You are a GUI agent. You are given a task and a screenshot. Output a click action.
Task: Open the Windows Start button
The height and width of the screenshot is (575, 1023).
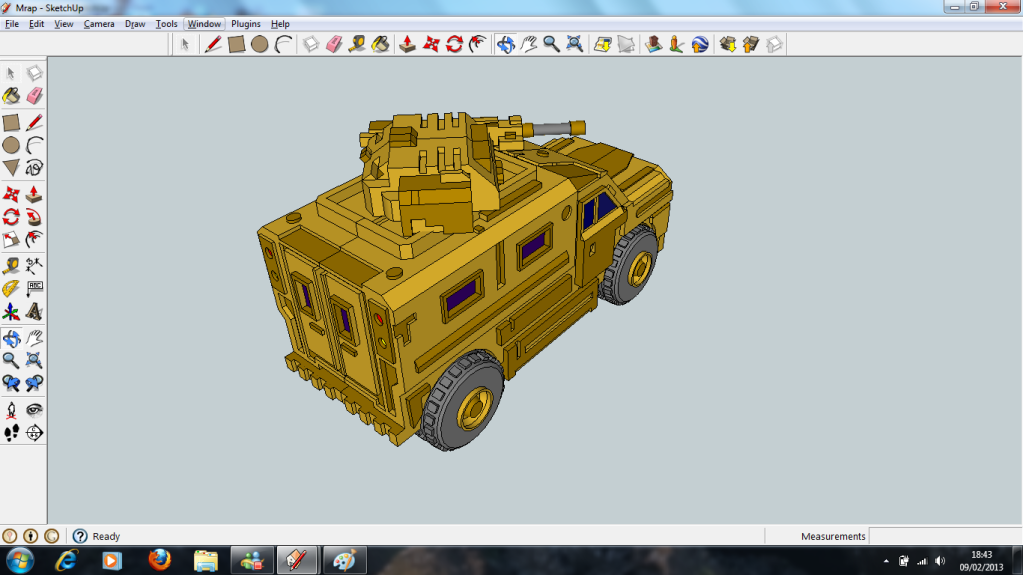click(20, 561)
